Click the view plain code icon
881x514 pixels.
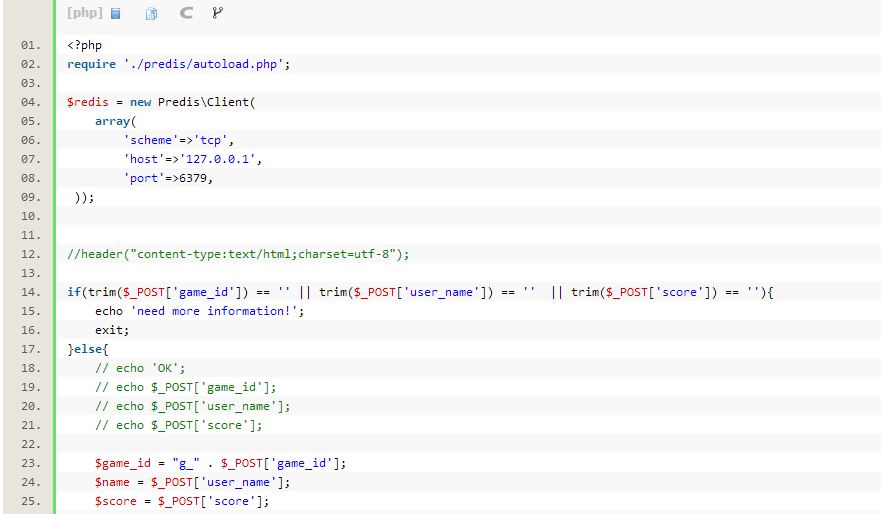click(116, 14)
